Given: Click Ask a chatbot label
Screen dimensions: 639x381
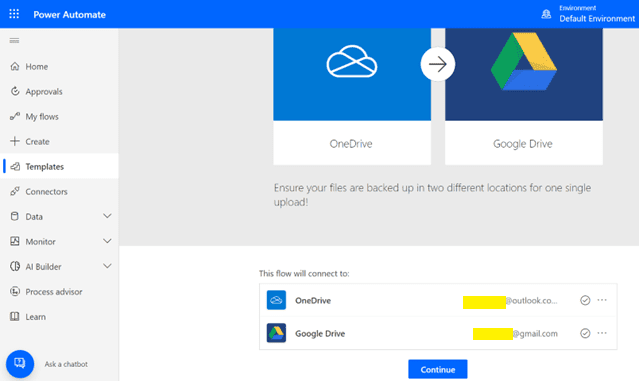Looking at the screenshot, I should pyautogui.click(x=66, y=364).
